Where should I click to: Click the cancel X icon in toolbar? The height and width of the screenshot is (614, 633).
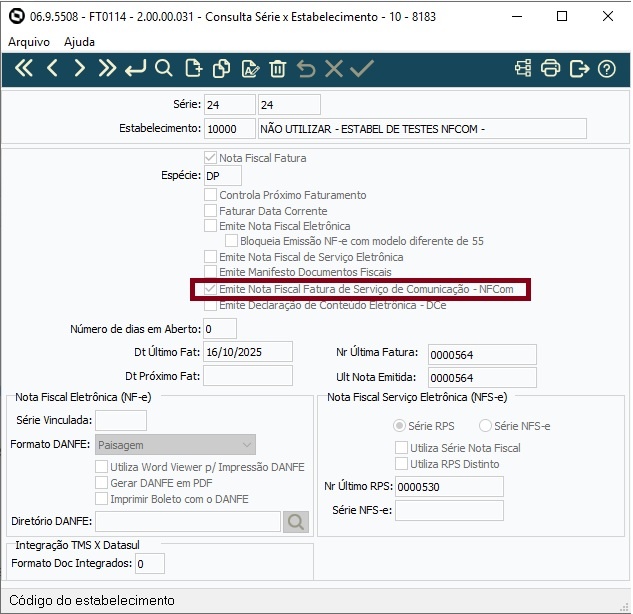pos(334,68)
